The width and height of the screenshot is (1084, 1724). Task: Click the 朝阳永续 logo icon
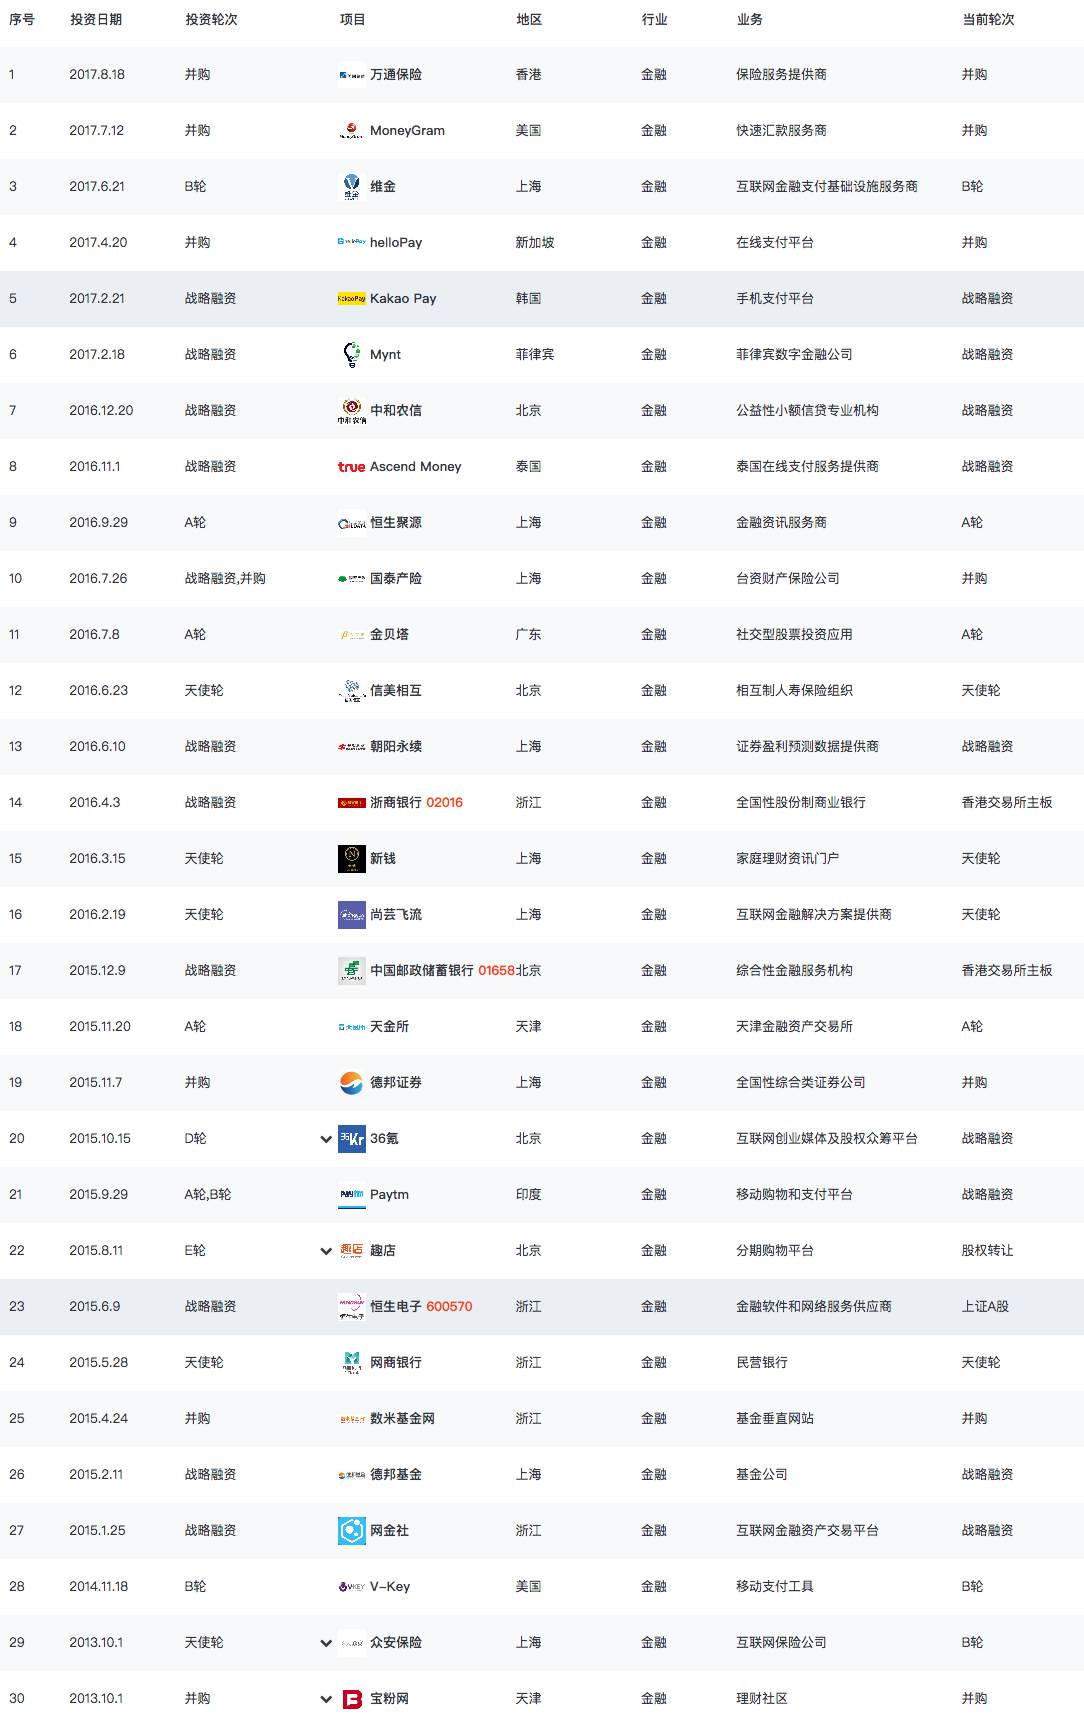coord(351,747)
